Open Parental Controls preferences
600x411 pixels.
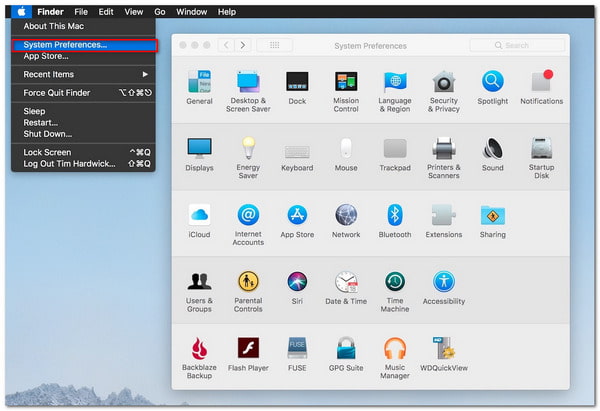click(x=248, y=291)
